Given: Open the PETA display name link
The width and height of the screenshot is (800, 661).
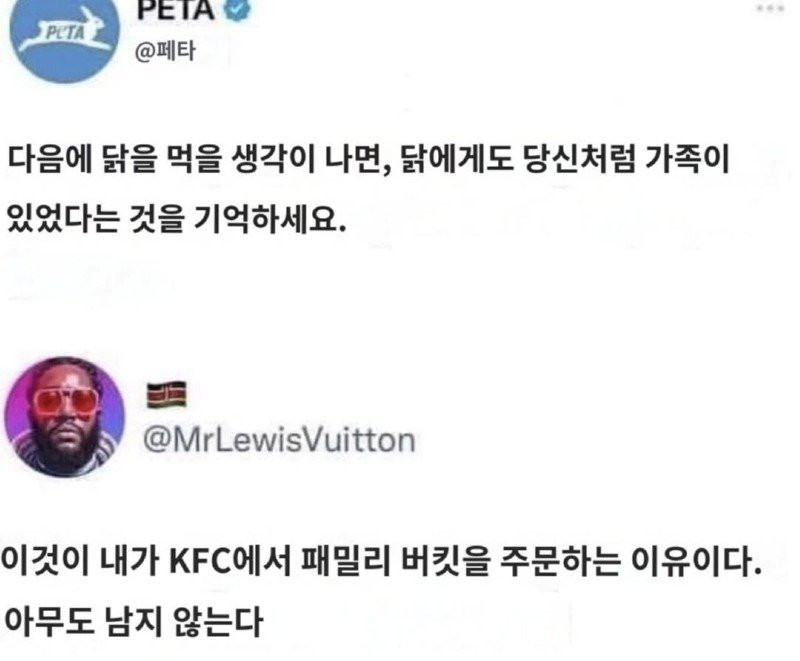Looking at the screenshot, I should coord(175,10).
